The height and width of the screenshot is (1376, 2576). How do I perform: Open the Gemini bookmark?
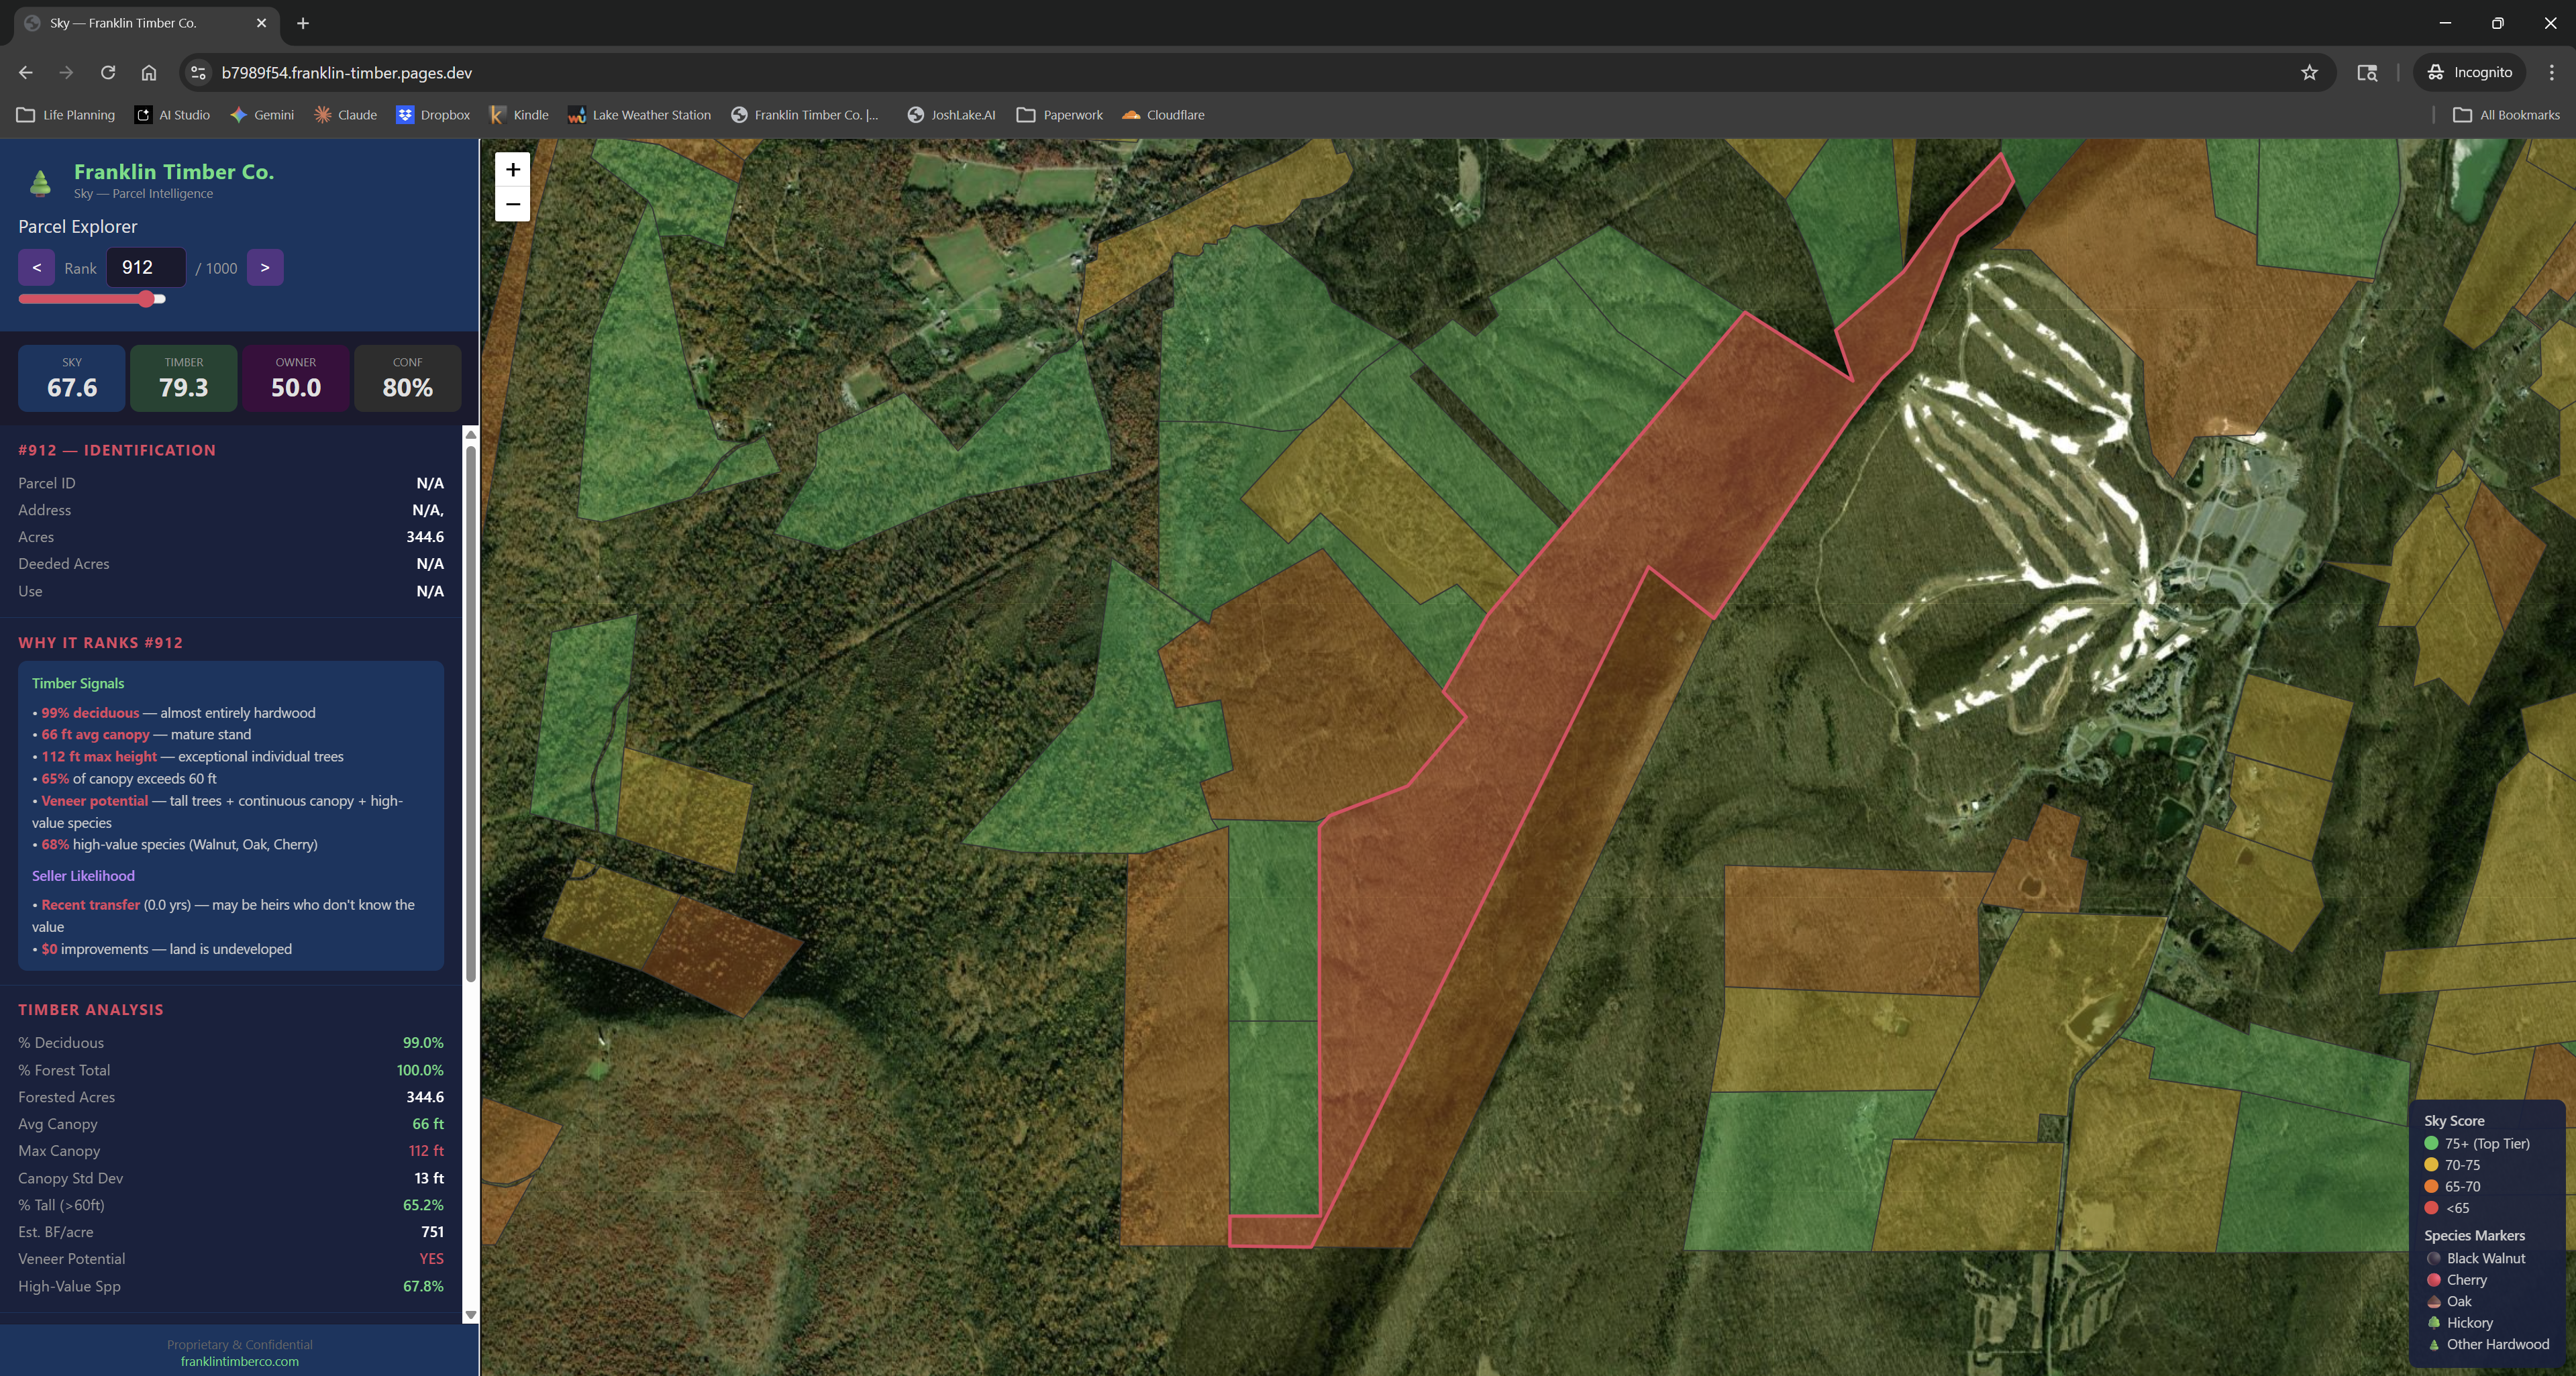point(262,115)
